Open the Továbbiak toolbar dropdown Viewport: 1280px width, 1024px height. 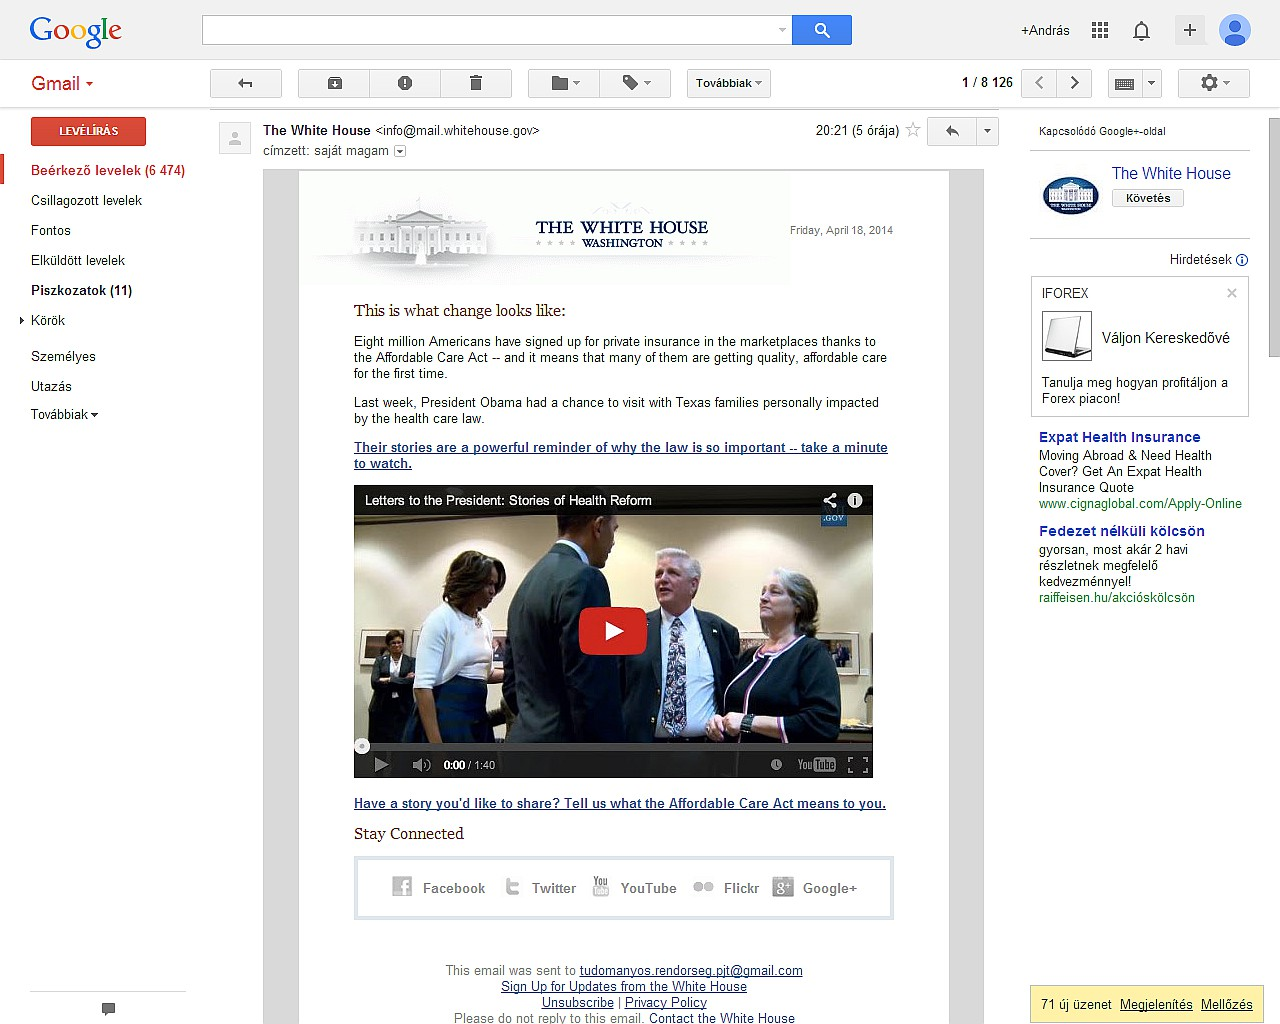click(x=729, y=83)
